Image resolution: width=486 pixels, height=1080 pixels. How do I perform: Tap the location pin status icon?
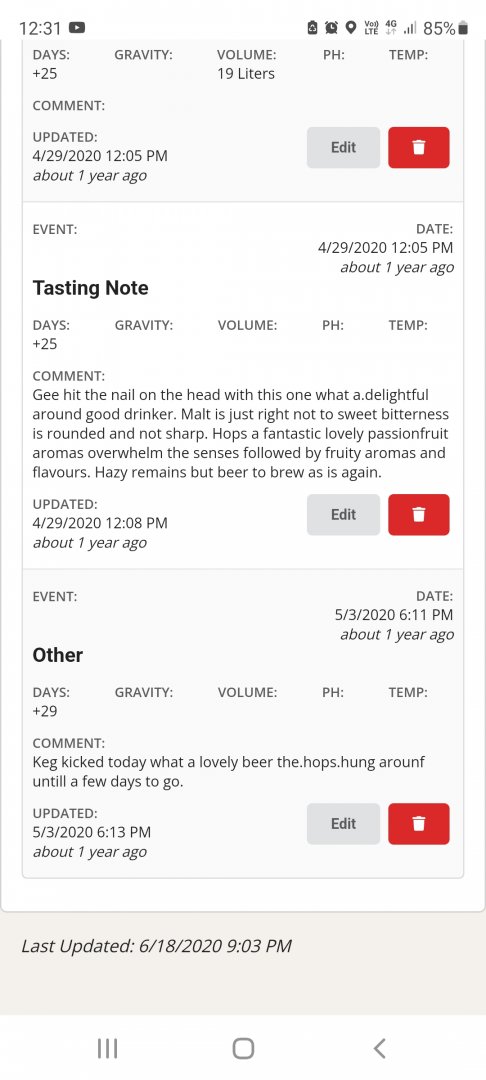[x=350, y=28]
